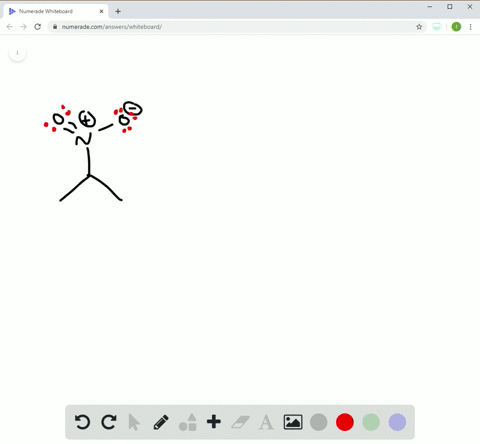Screen dimensions: 480x444
Task: Reload the whiteboard page
Action: point(38,27)
